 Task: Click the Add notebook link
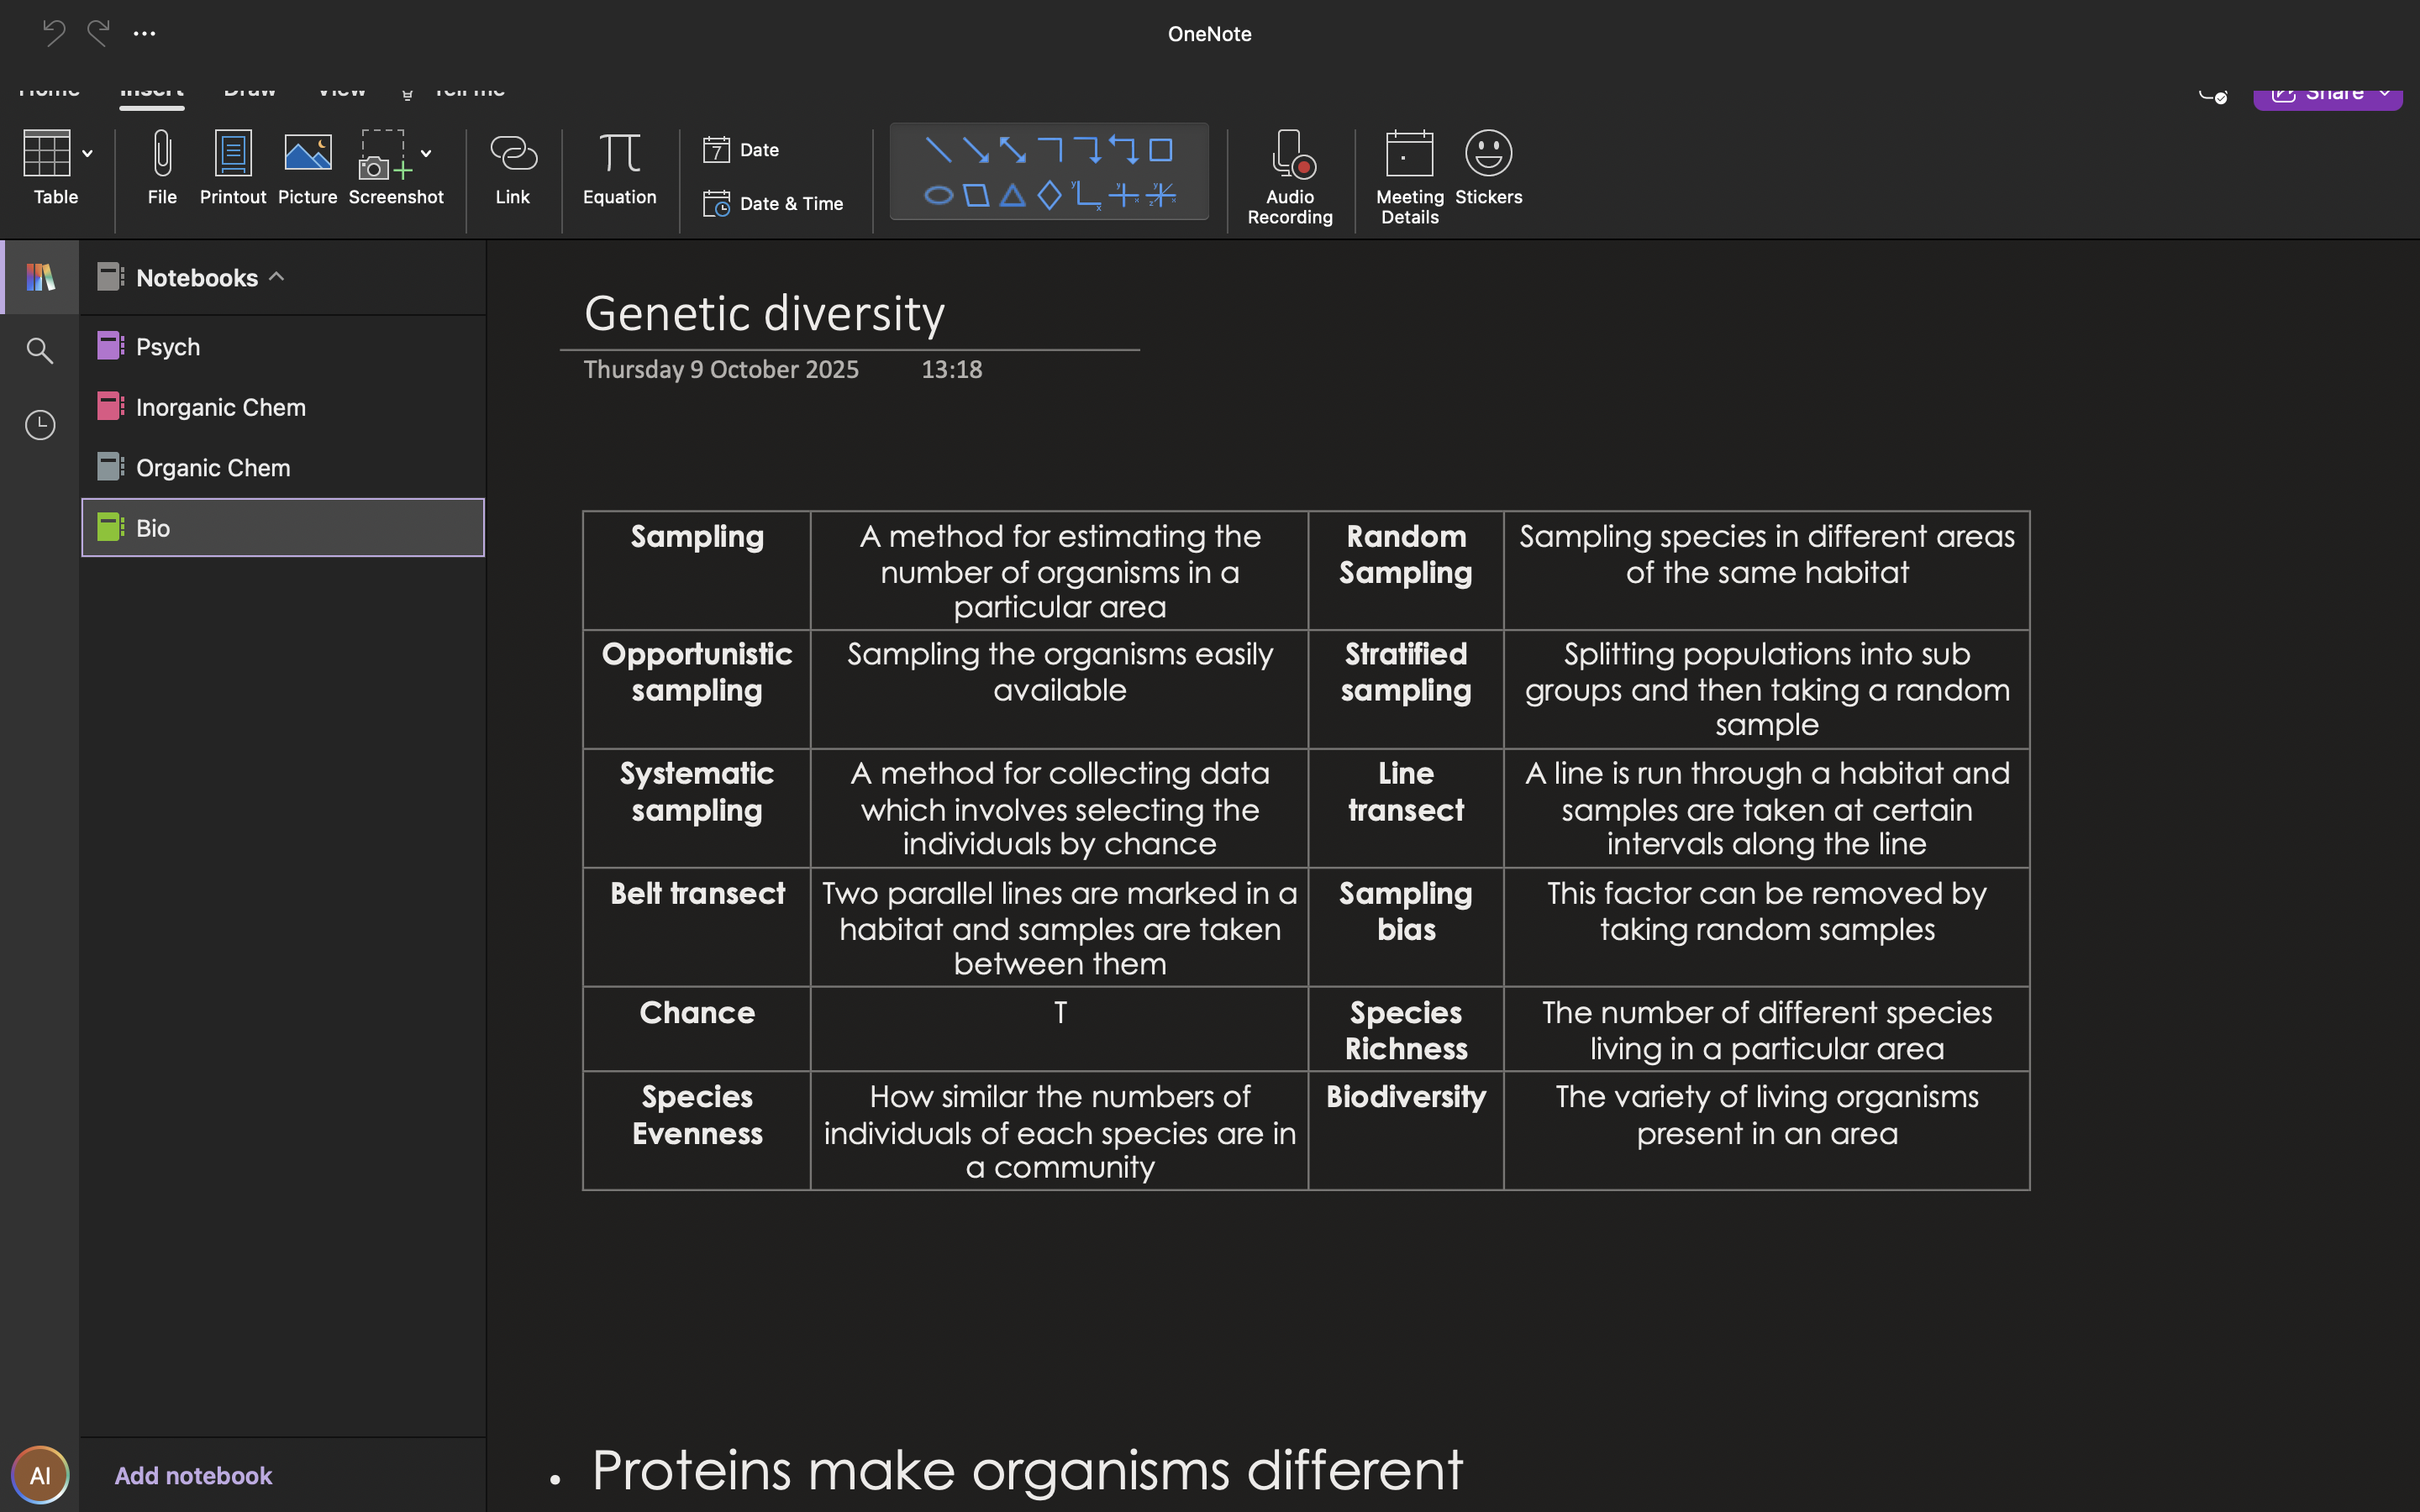tap(193, 1475)
